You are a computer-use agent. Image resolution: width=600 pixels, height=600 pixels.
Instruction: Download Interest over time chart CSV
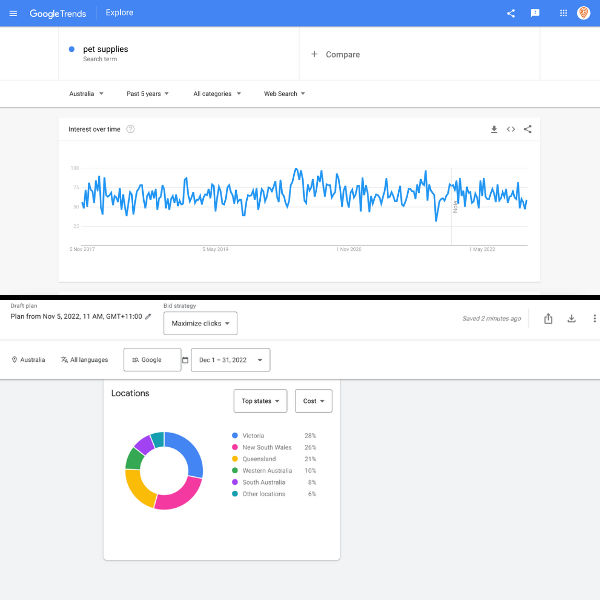pyautogui.click(x=494, y=129)
